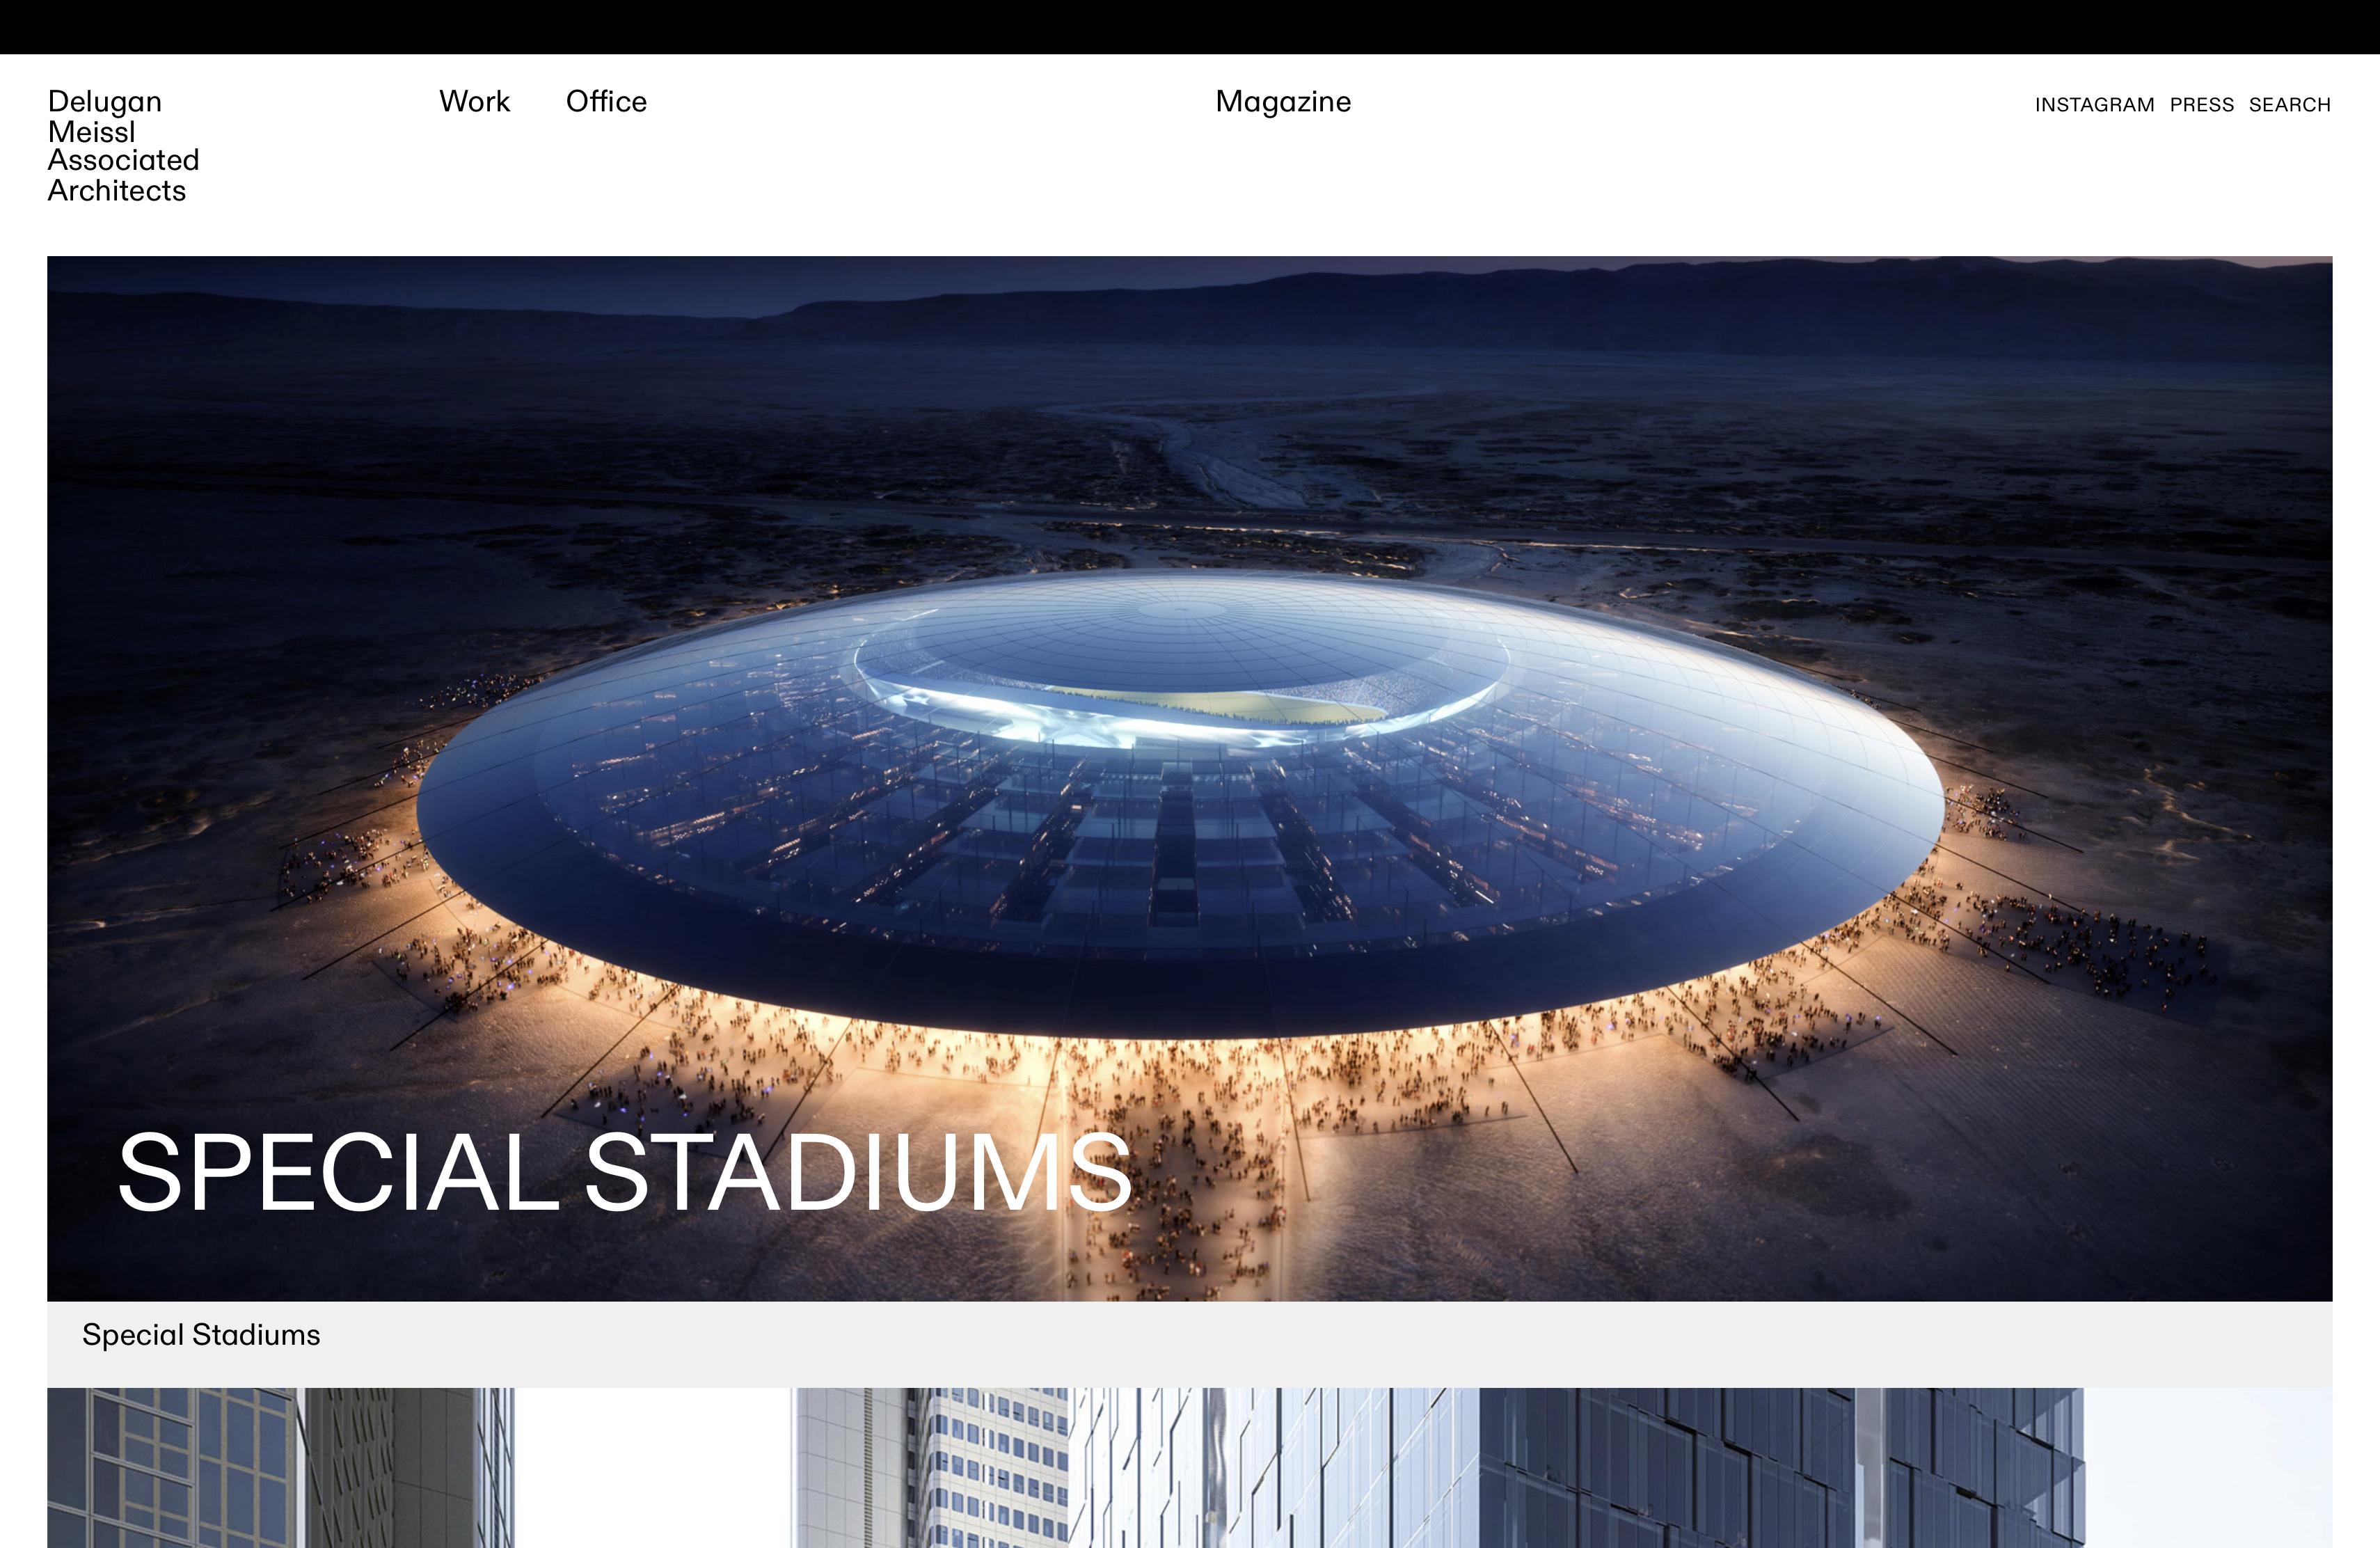Click the white office tower with blue windows

[x=995, y=1467]
